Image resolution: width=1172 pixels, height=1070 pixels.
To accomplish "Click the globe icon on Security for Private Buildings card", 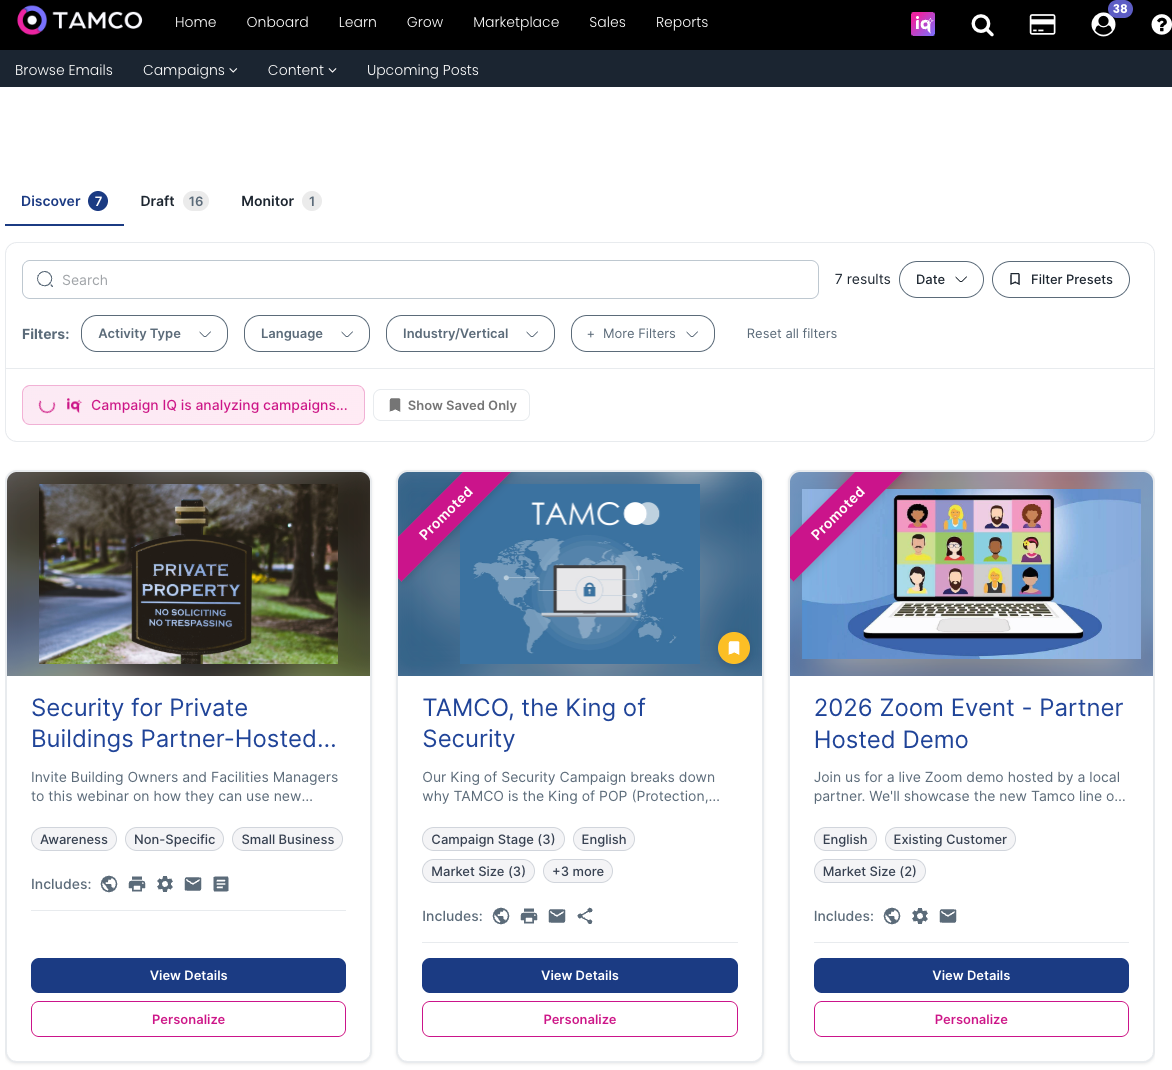I will point(109,884).
